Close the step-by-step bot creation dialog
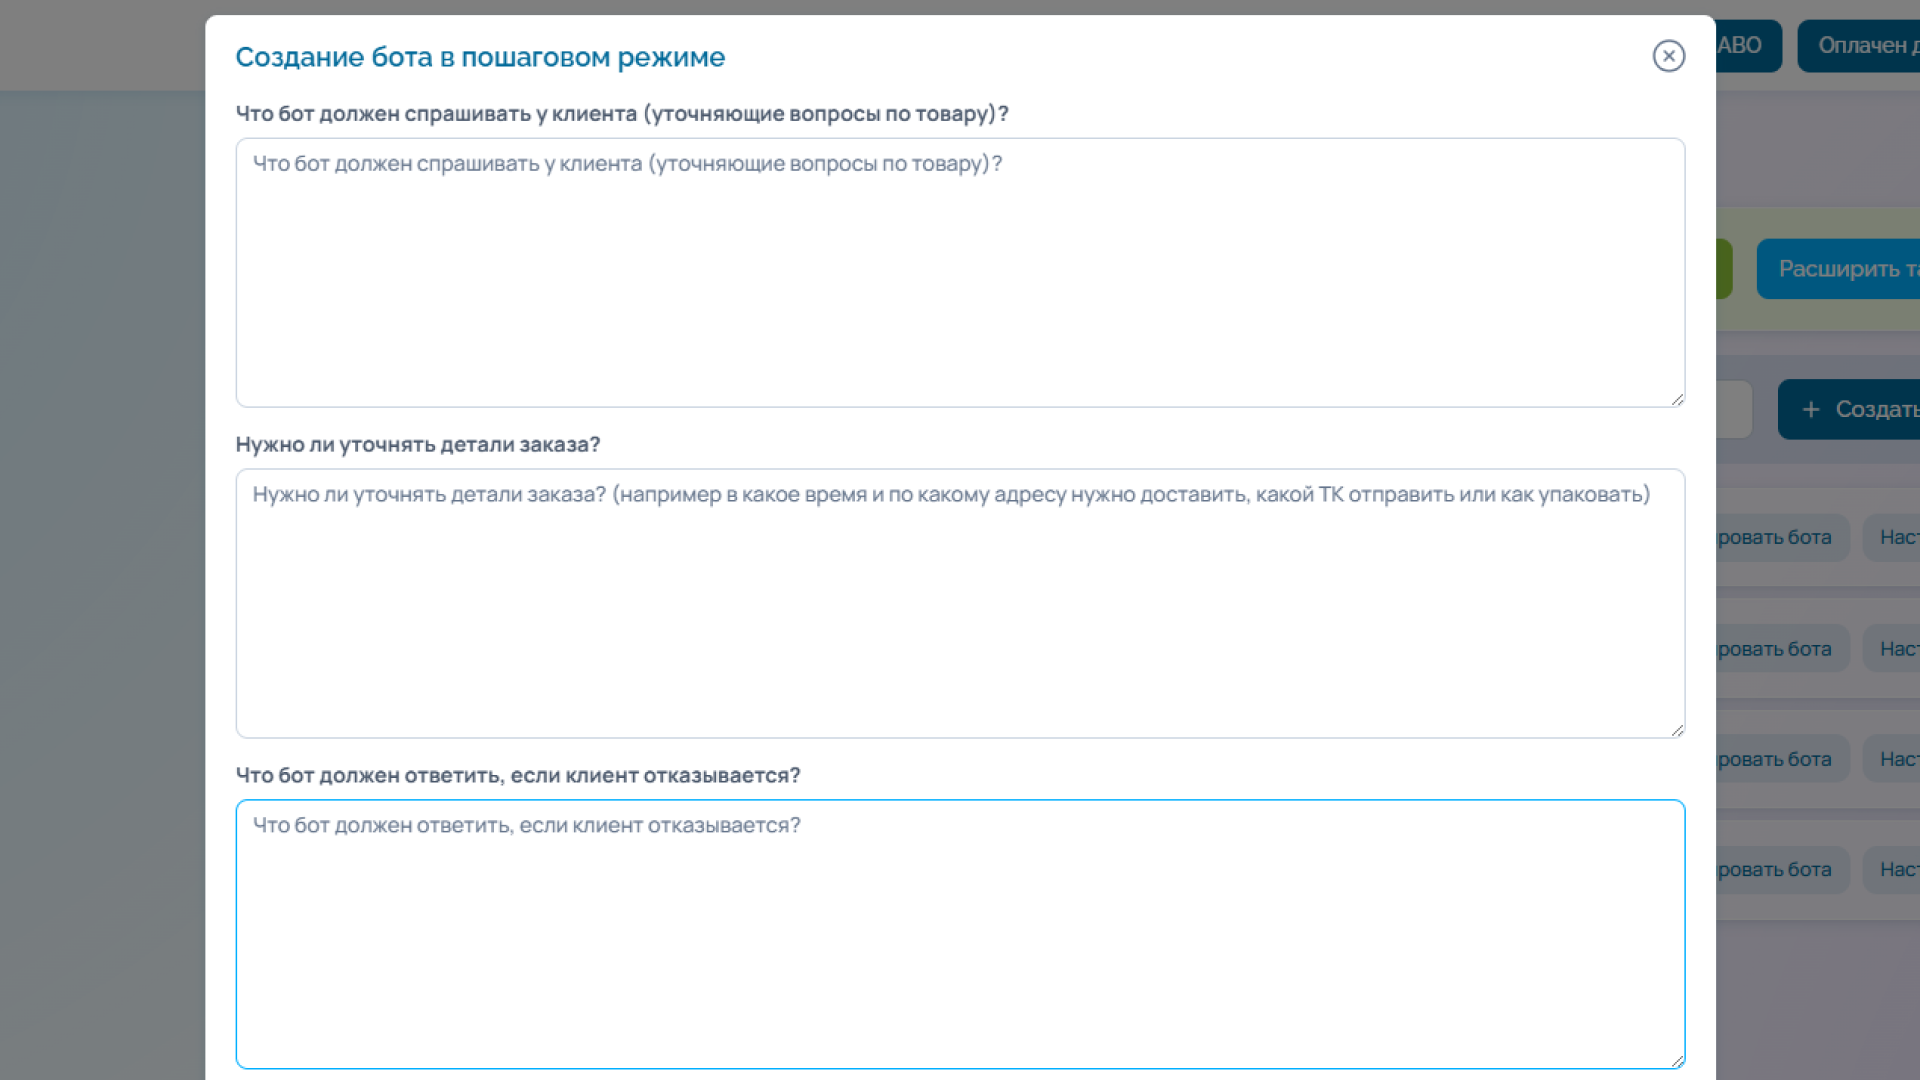The width and height of the screenshot is (1920, 1080). coord(1668,56)
